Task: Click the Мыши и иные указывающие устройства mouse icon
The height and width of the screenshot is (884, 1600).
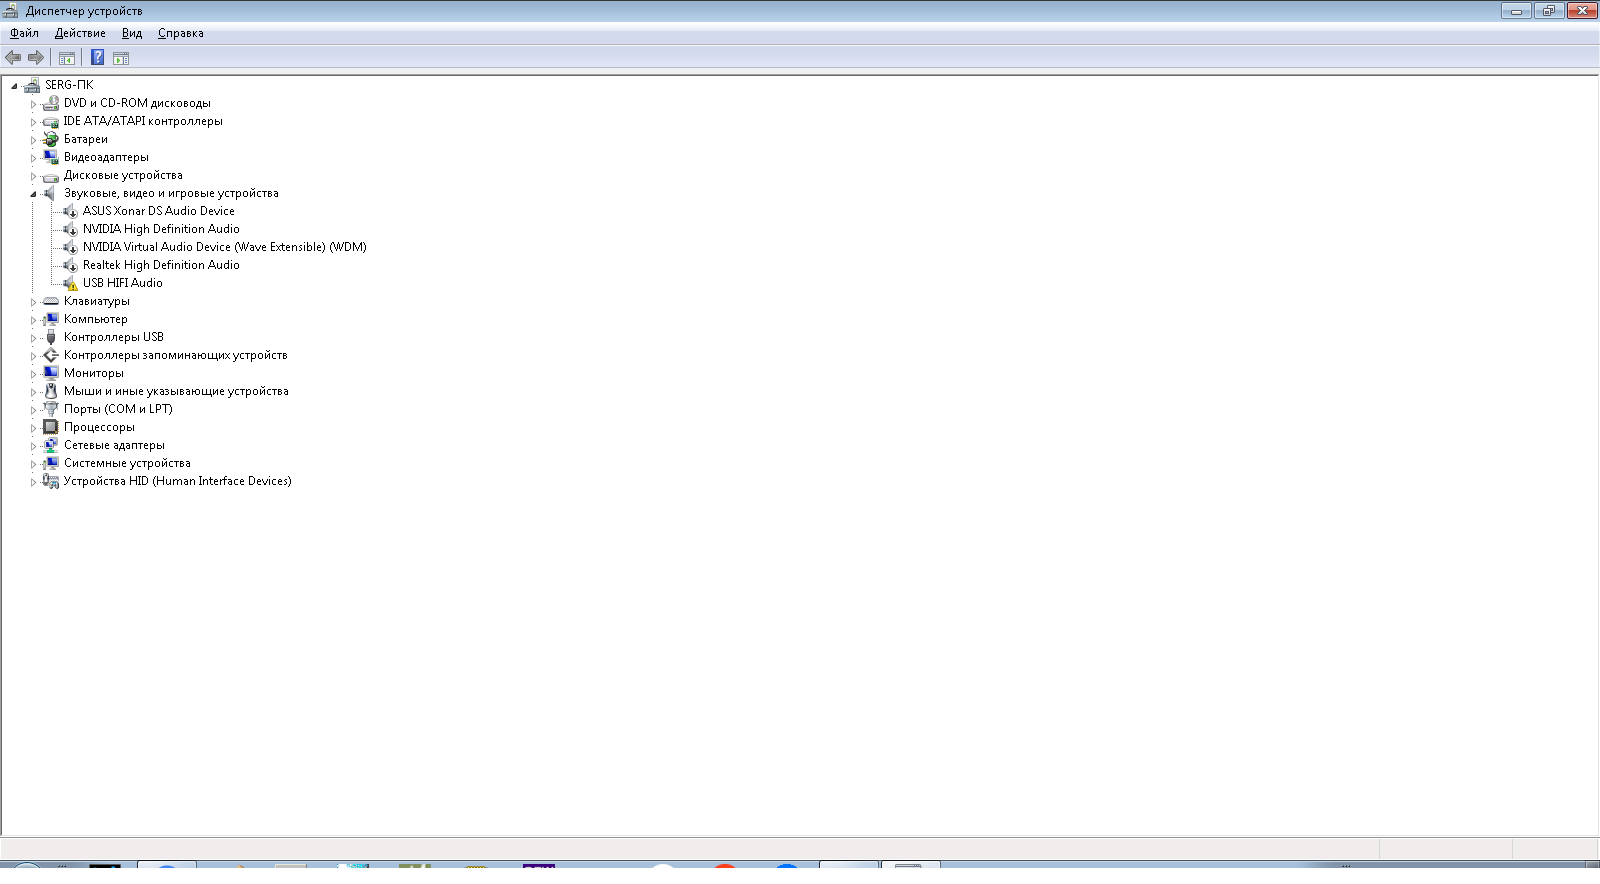Action: 51,391
